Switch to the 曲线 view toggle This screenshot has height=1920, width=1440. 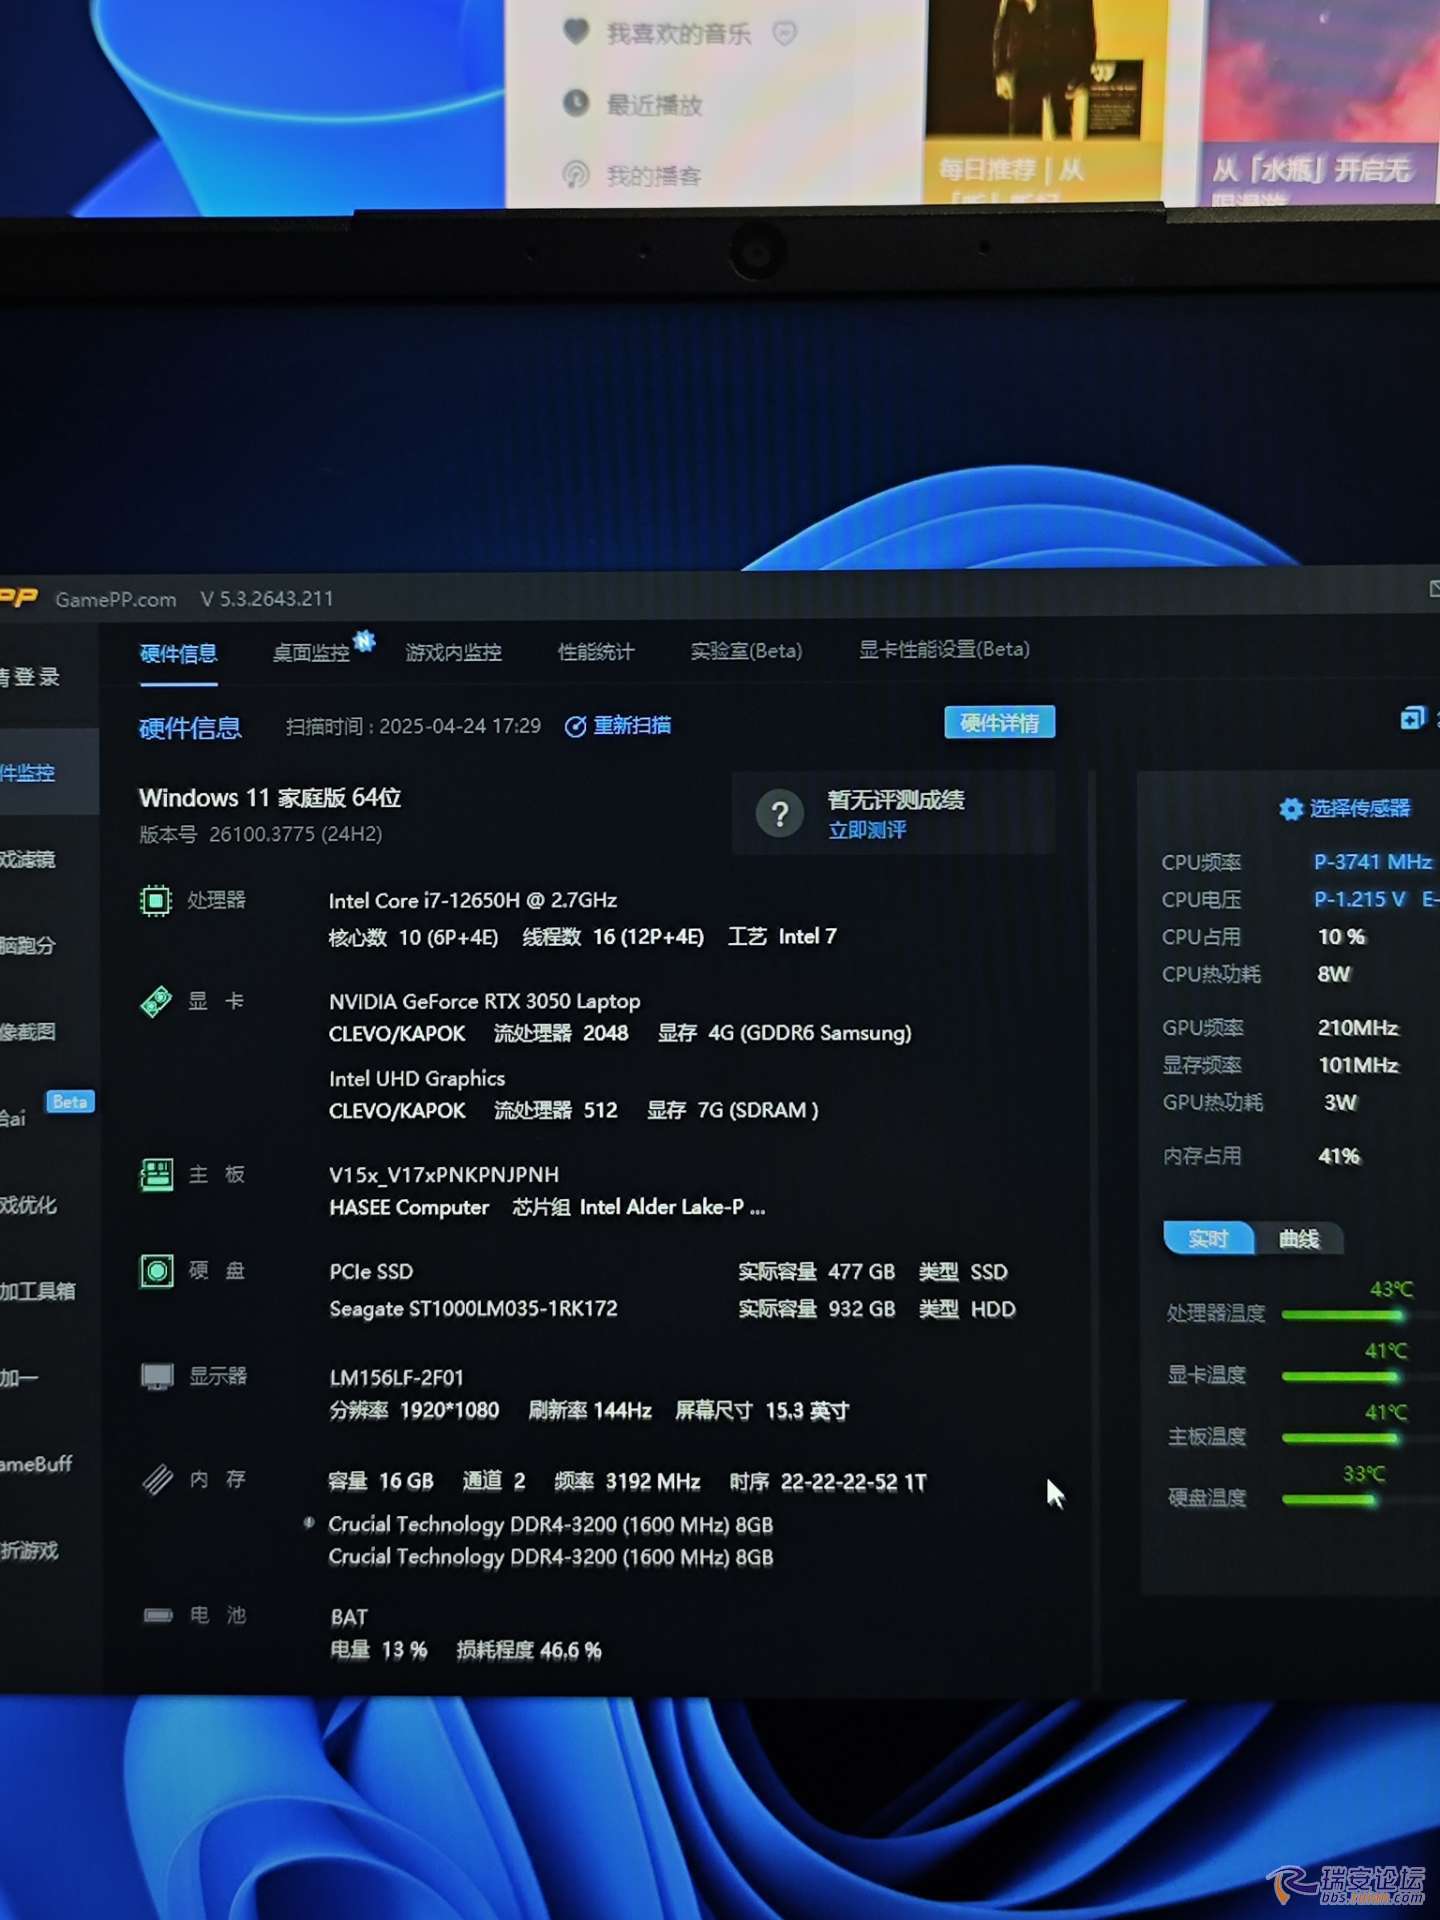(1299, 1240)
